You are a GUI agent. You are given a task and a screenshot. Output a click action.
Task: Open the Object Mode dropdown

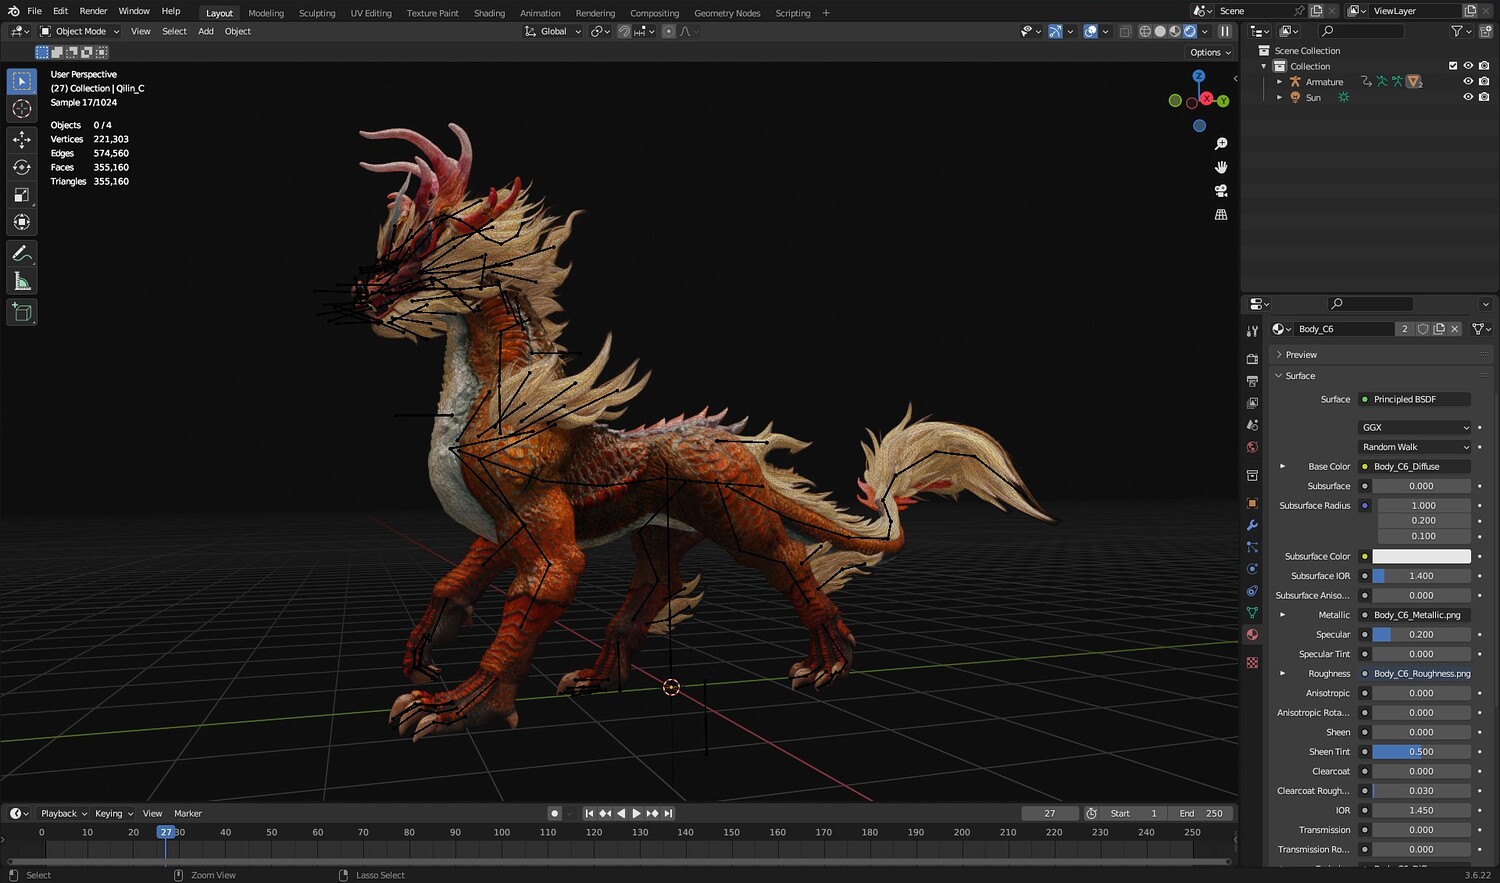[x=80, y=31]
